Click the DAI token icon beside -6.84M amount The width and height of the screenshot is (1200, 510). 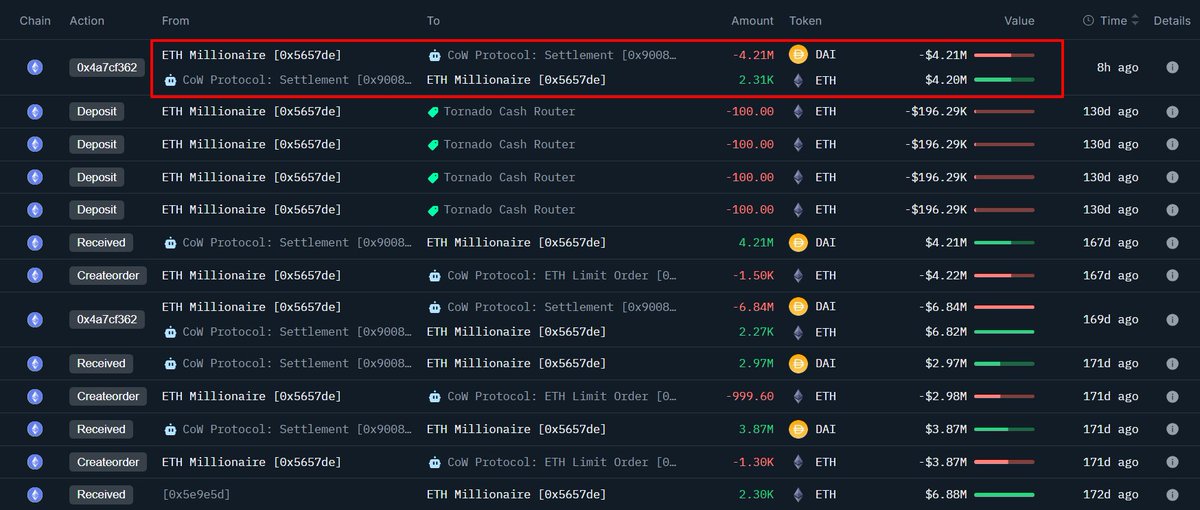coord(798,307)
